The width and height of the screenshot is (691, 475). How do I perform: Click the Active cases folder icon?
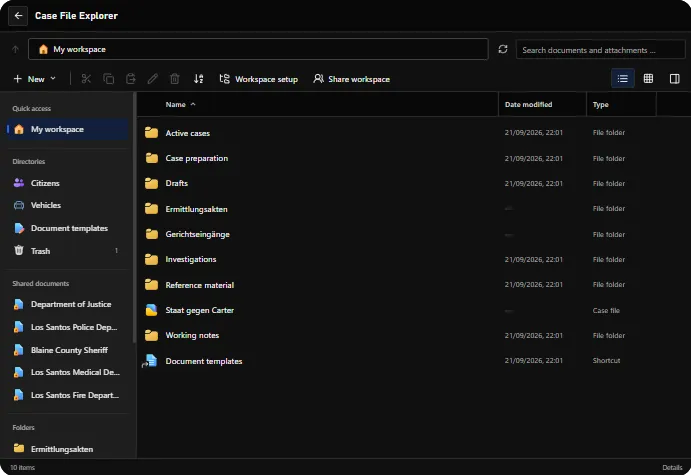[x=151, y=133]
